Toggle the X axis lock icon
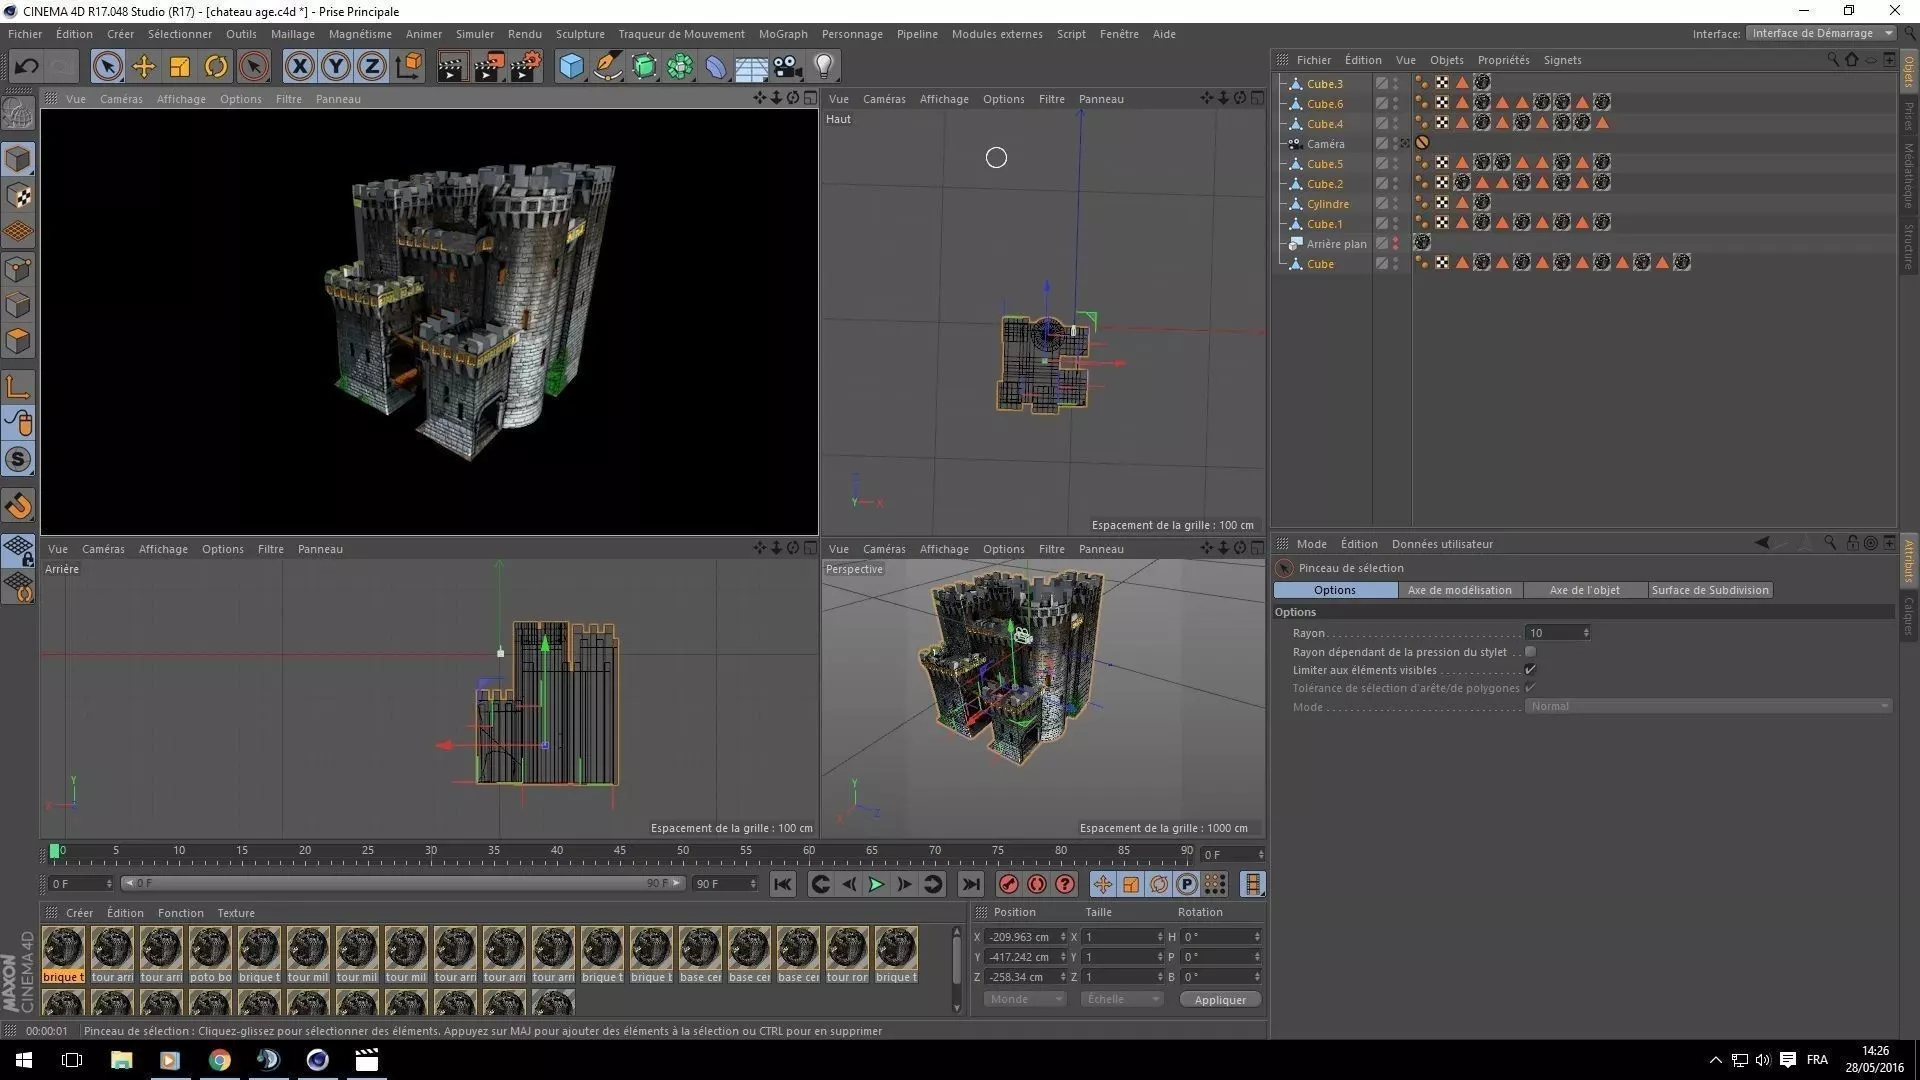Screen dimensions: 1920x1080 (x=298, y=67)
